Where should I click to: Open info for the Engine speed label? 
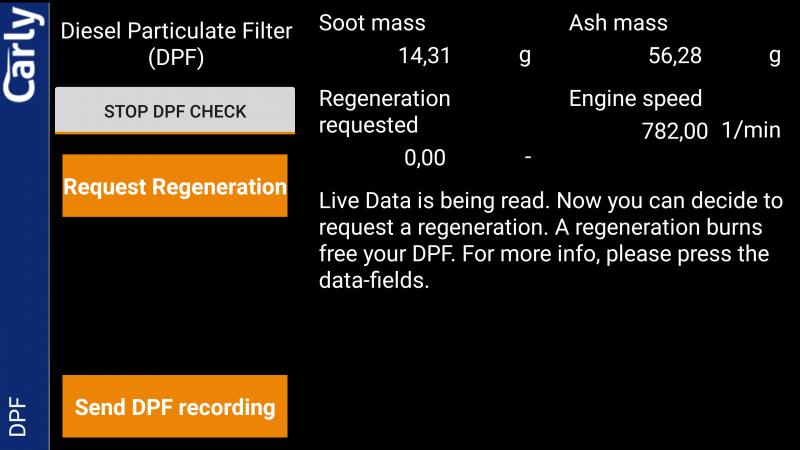click(635, 98)
